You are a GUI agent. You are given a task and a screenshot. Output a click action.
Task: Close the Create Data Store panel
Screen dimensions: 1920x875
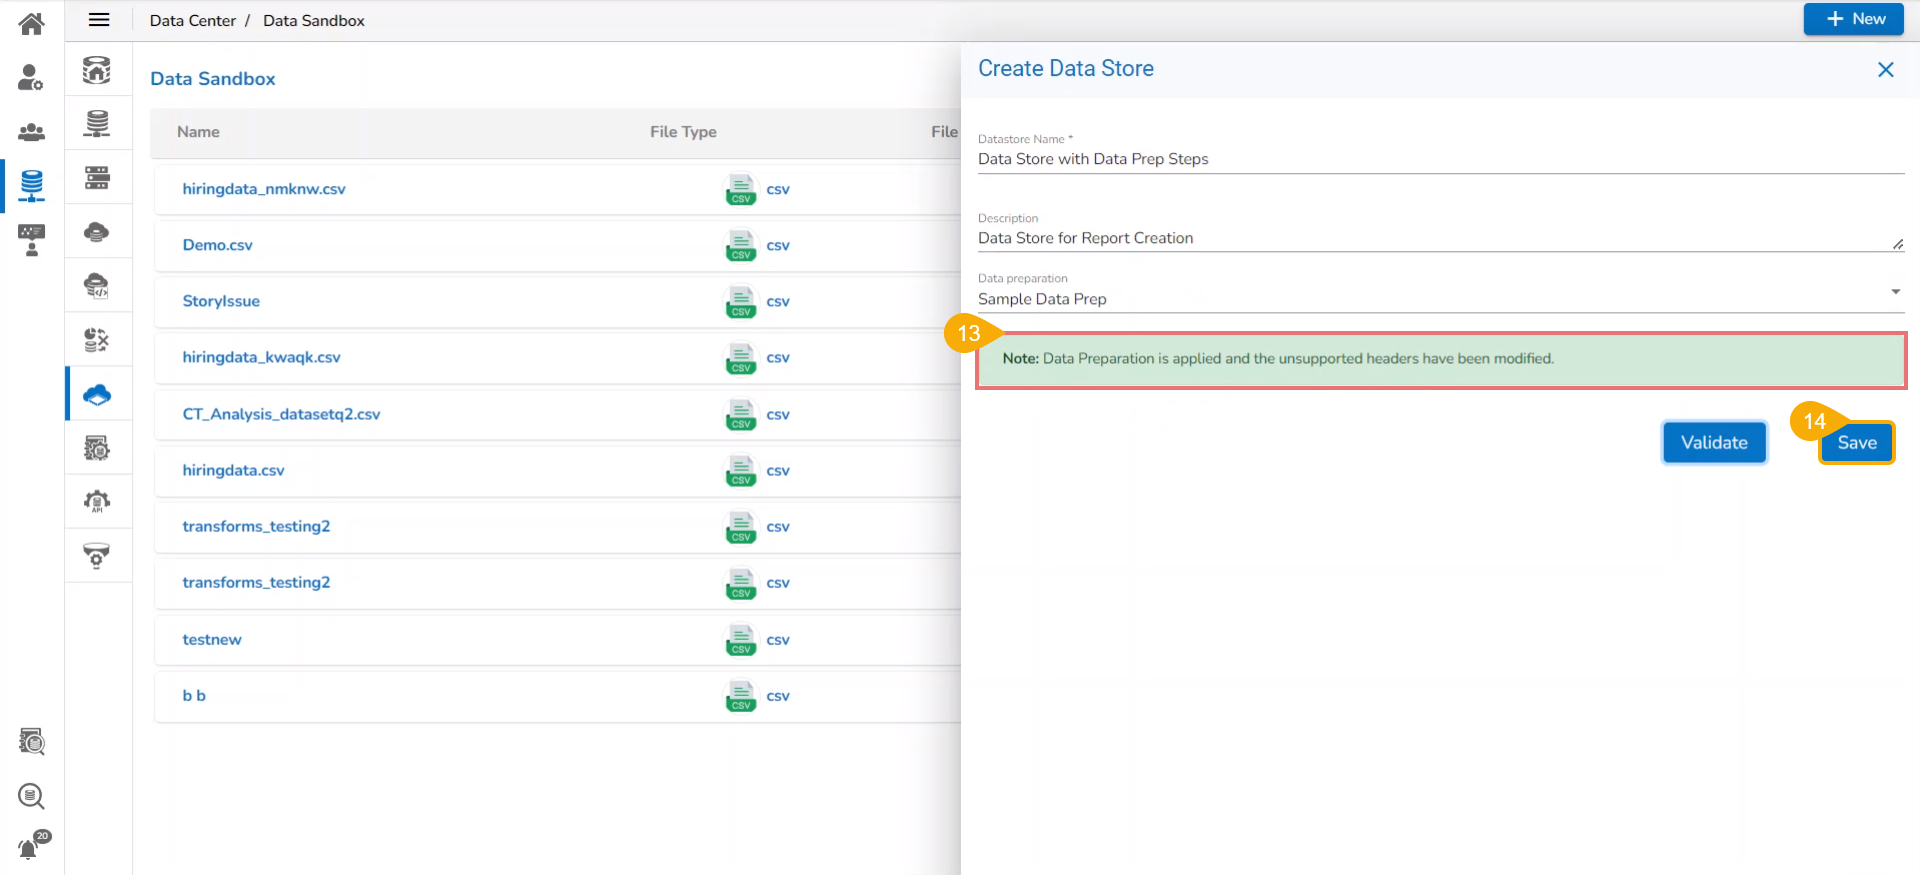tap(1885, 69)
